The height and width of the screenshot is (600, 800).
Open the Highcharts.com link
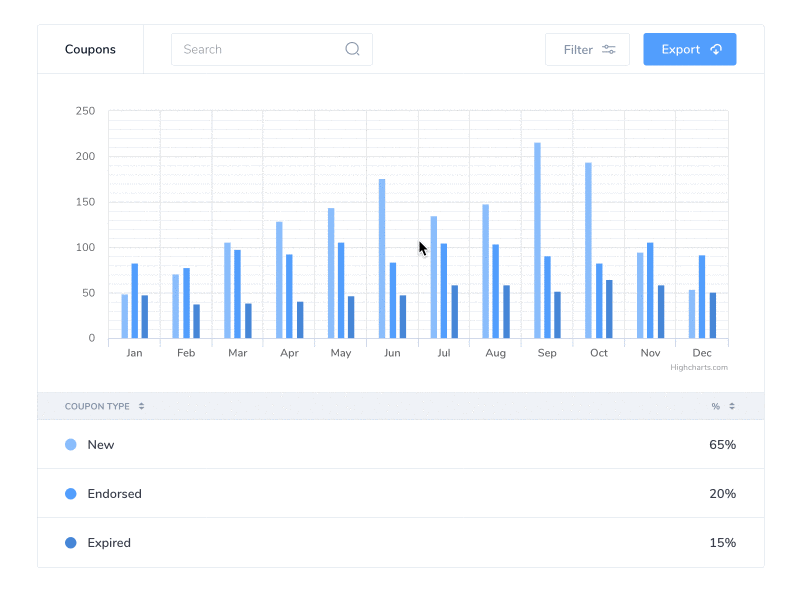point(697,367)
